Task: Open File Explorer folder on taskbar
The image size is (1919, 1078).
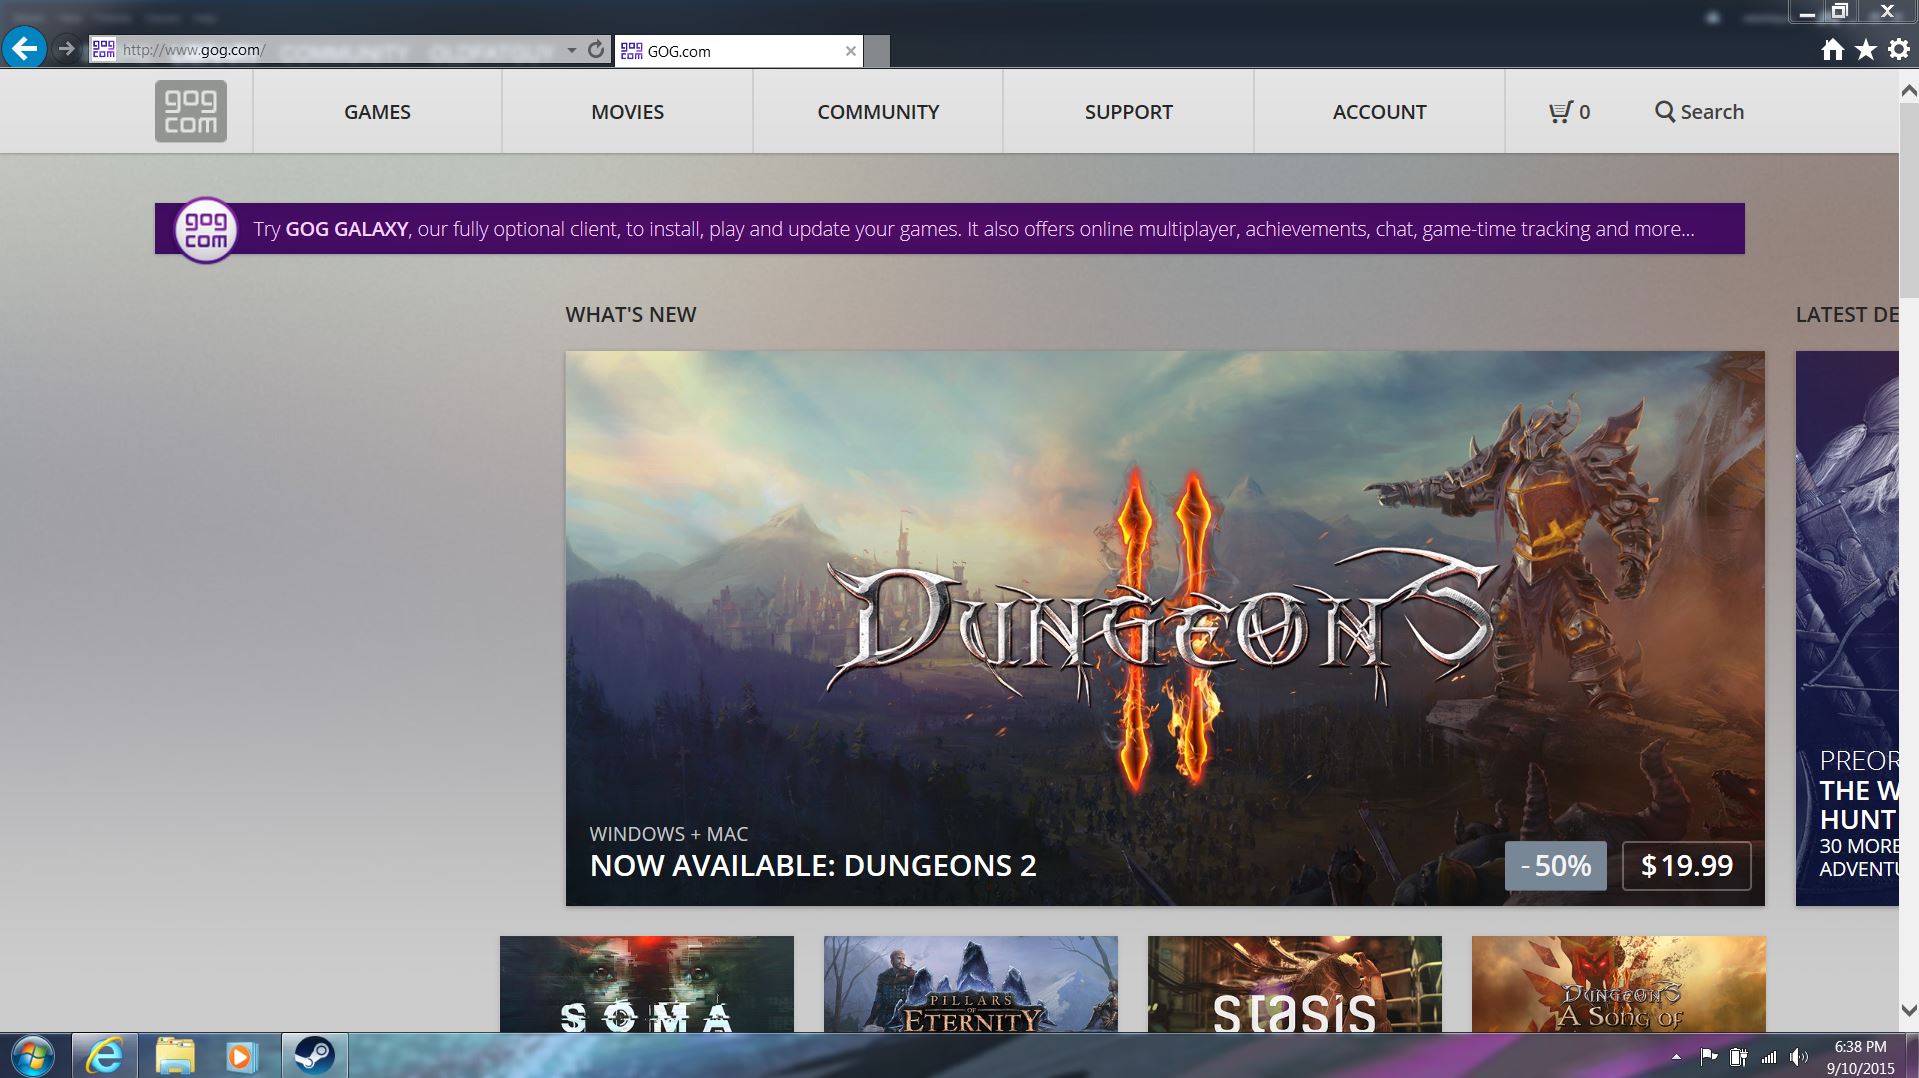Action: pyautogui.click(x=174, y=1056)
